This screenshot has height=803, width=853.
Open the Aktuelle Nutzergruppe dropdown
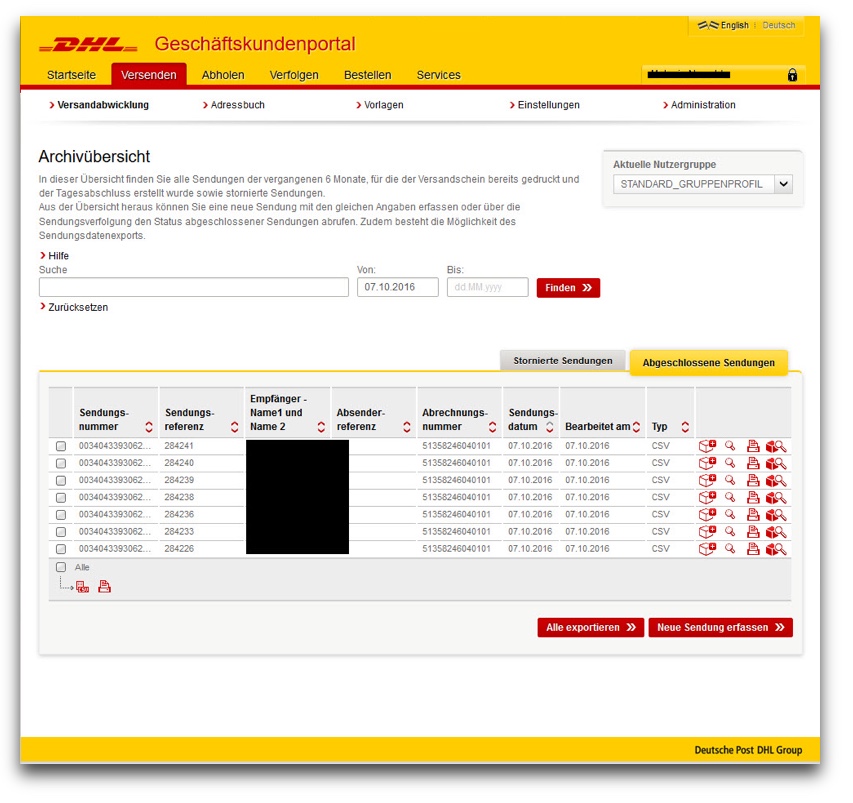coord(703,184)
